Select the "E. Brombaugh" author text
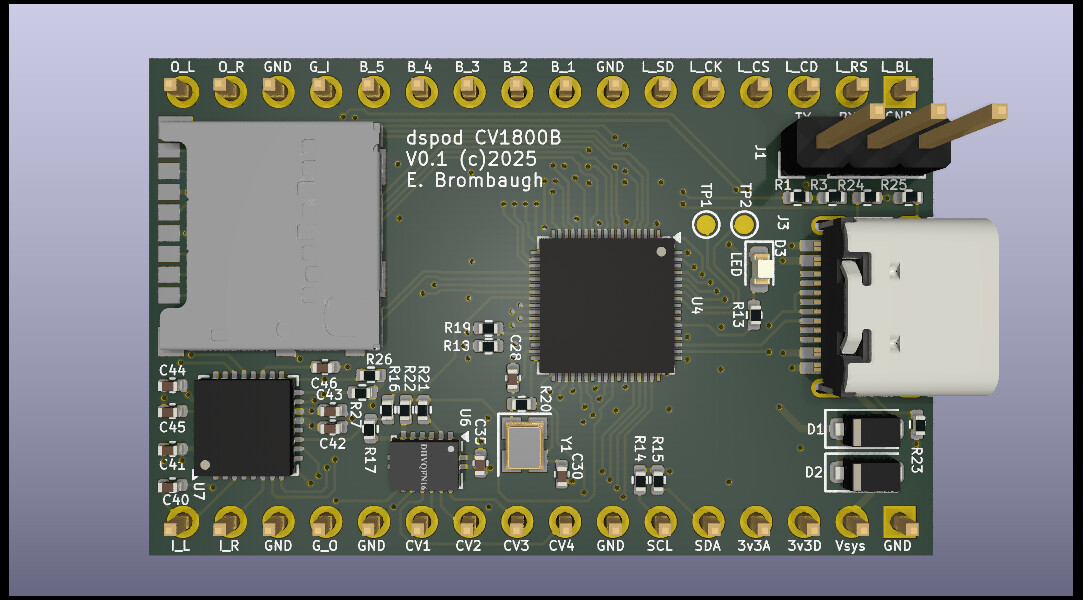This screenshot has width=1083, height=600. click(475, 180)
